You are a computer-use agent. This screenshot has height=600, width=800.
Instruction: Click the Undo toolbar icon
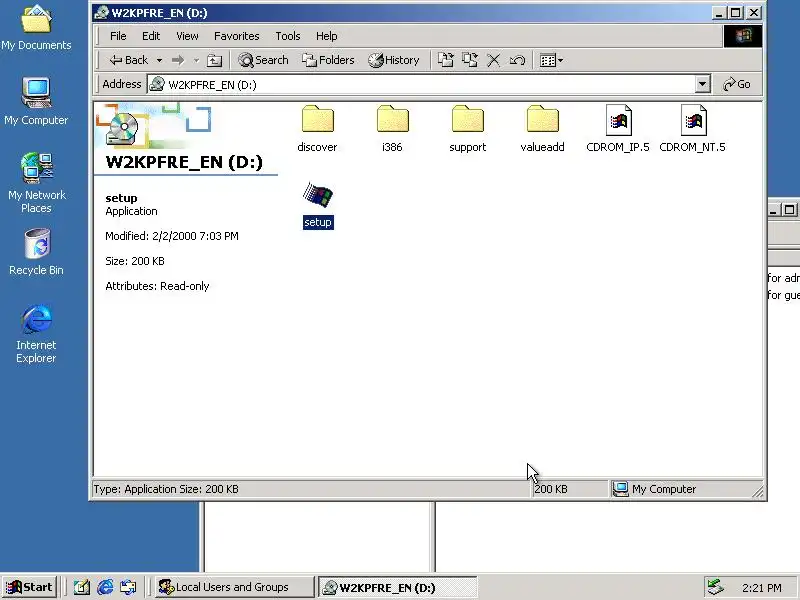click(x=517, y=60)
